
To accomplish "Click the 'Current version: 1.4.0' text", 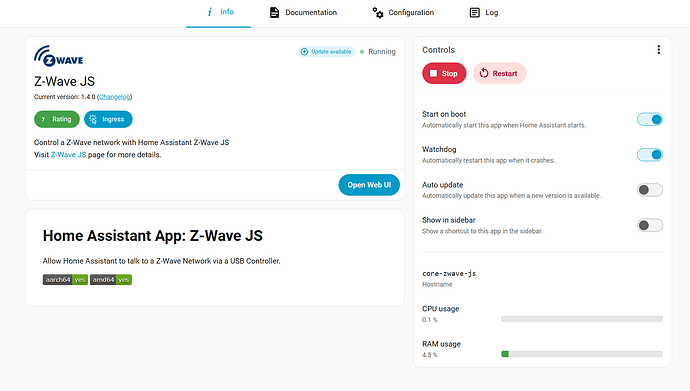I will click(65, 97).
